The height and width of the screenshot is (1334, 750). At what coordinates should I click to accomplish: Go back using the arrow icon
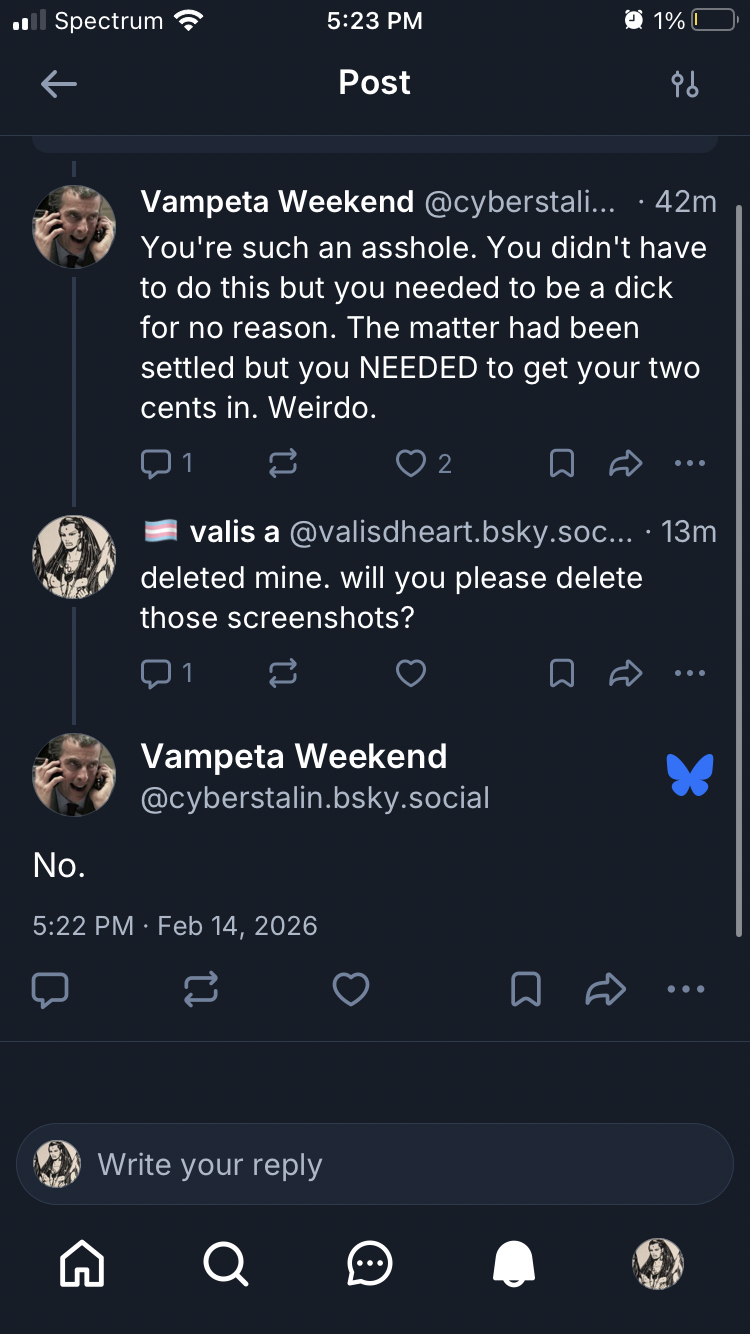[59, 84]
